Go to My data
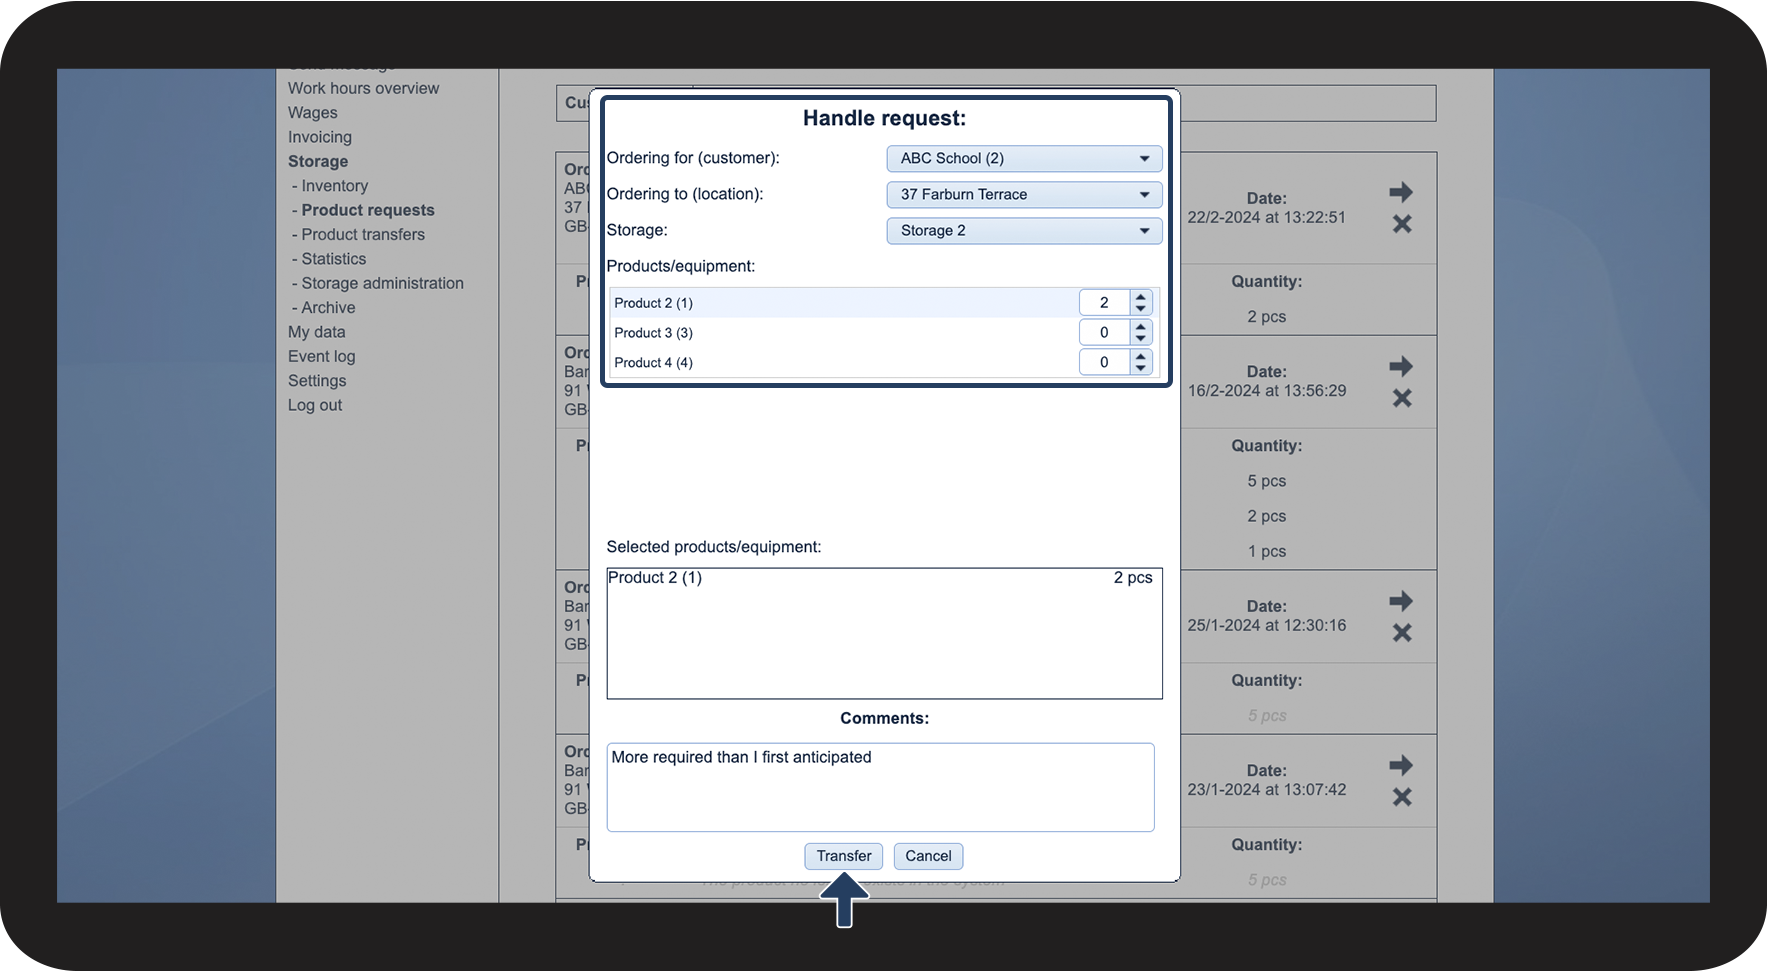 [317, 332]
